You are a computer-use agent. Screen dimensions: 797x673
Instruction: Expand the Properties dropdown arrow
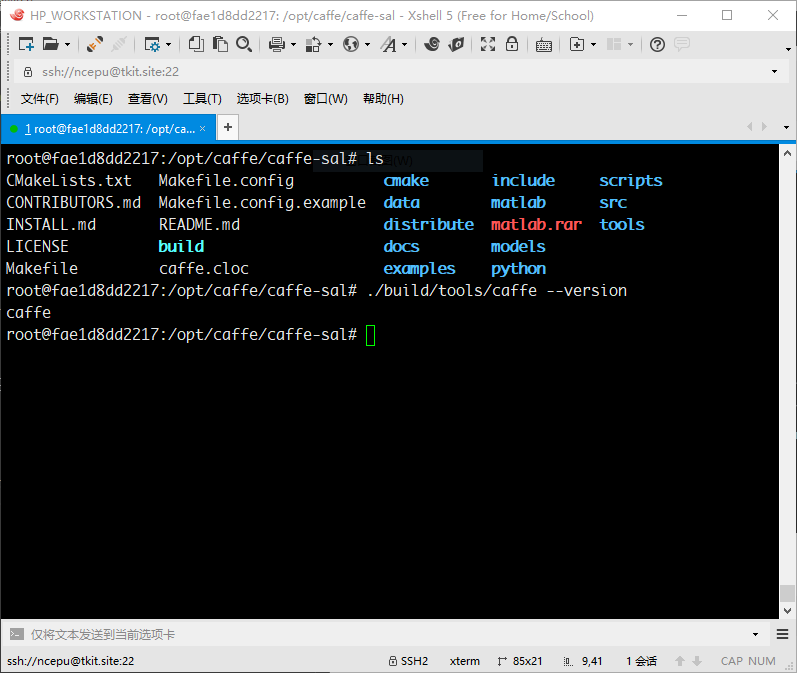pyautogui.click(x=168, y=45)
